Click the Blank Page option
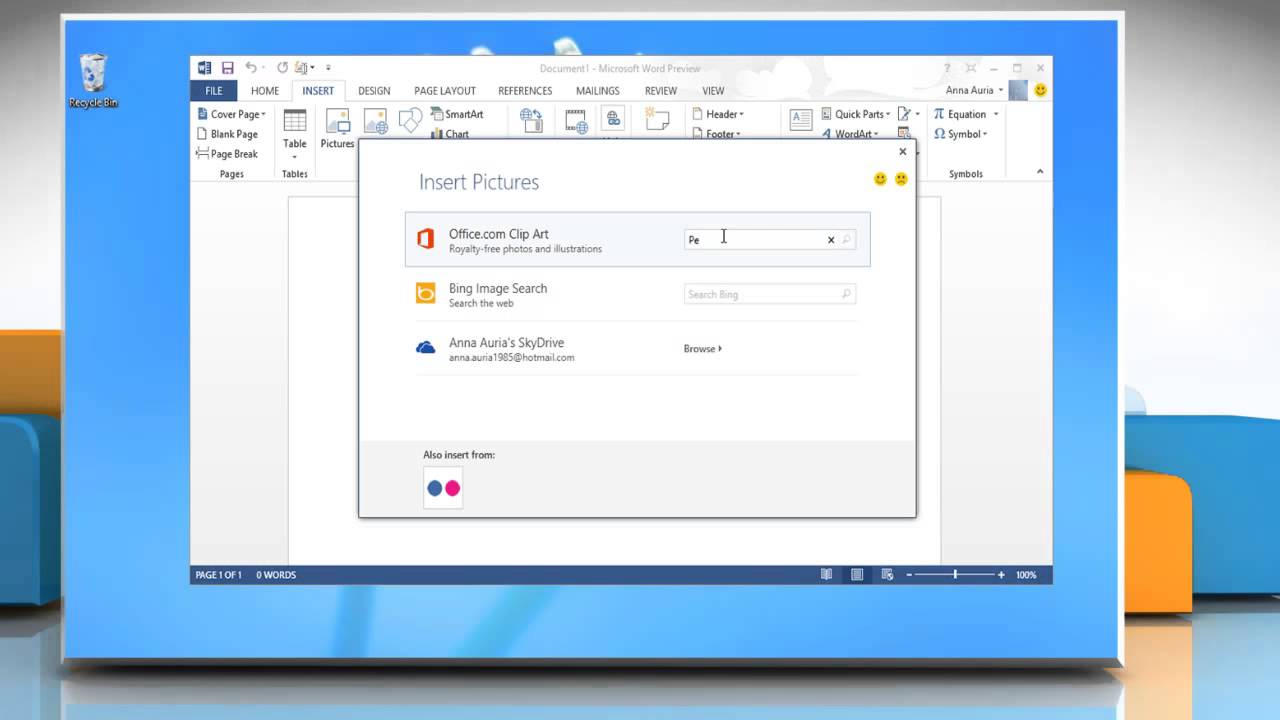This screenshot has width=1280, height=720. point(227,134)
